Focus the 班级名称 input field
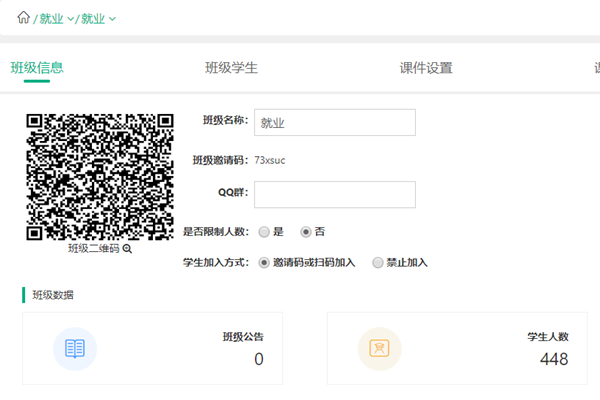This screenshot has width=600, height=400. 335,122
